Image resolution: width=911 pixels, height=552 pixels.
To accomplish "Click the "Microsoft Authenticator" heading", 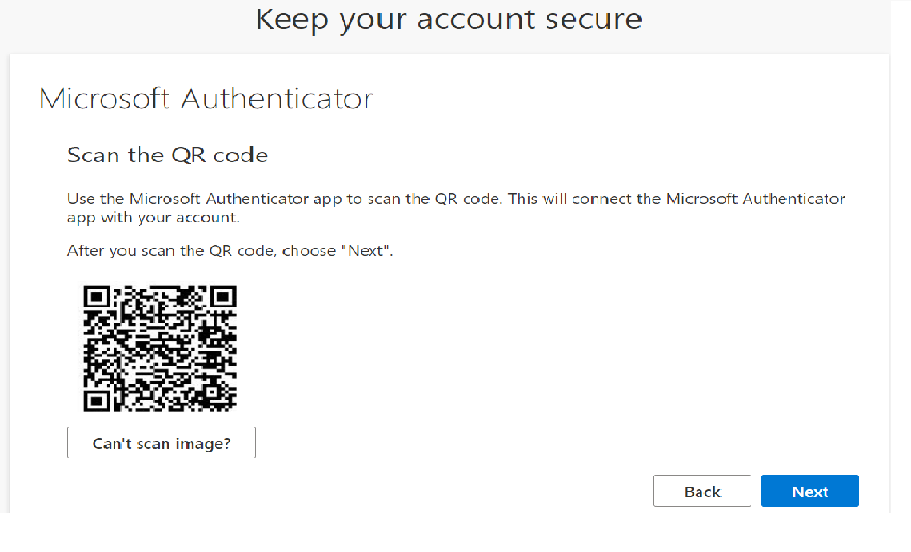I will (x=206, y=99).
